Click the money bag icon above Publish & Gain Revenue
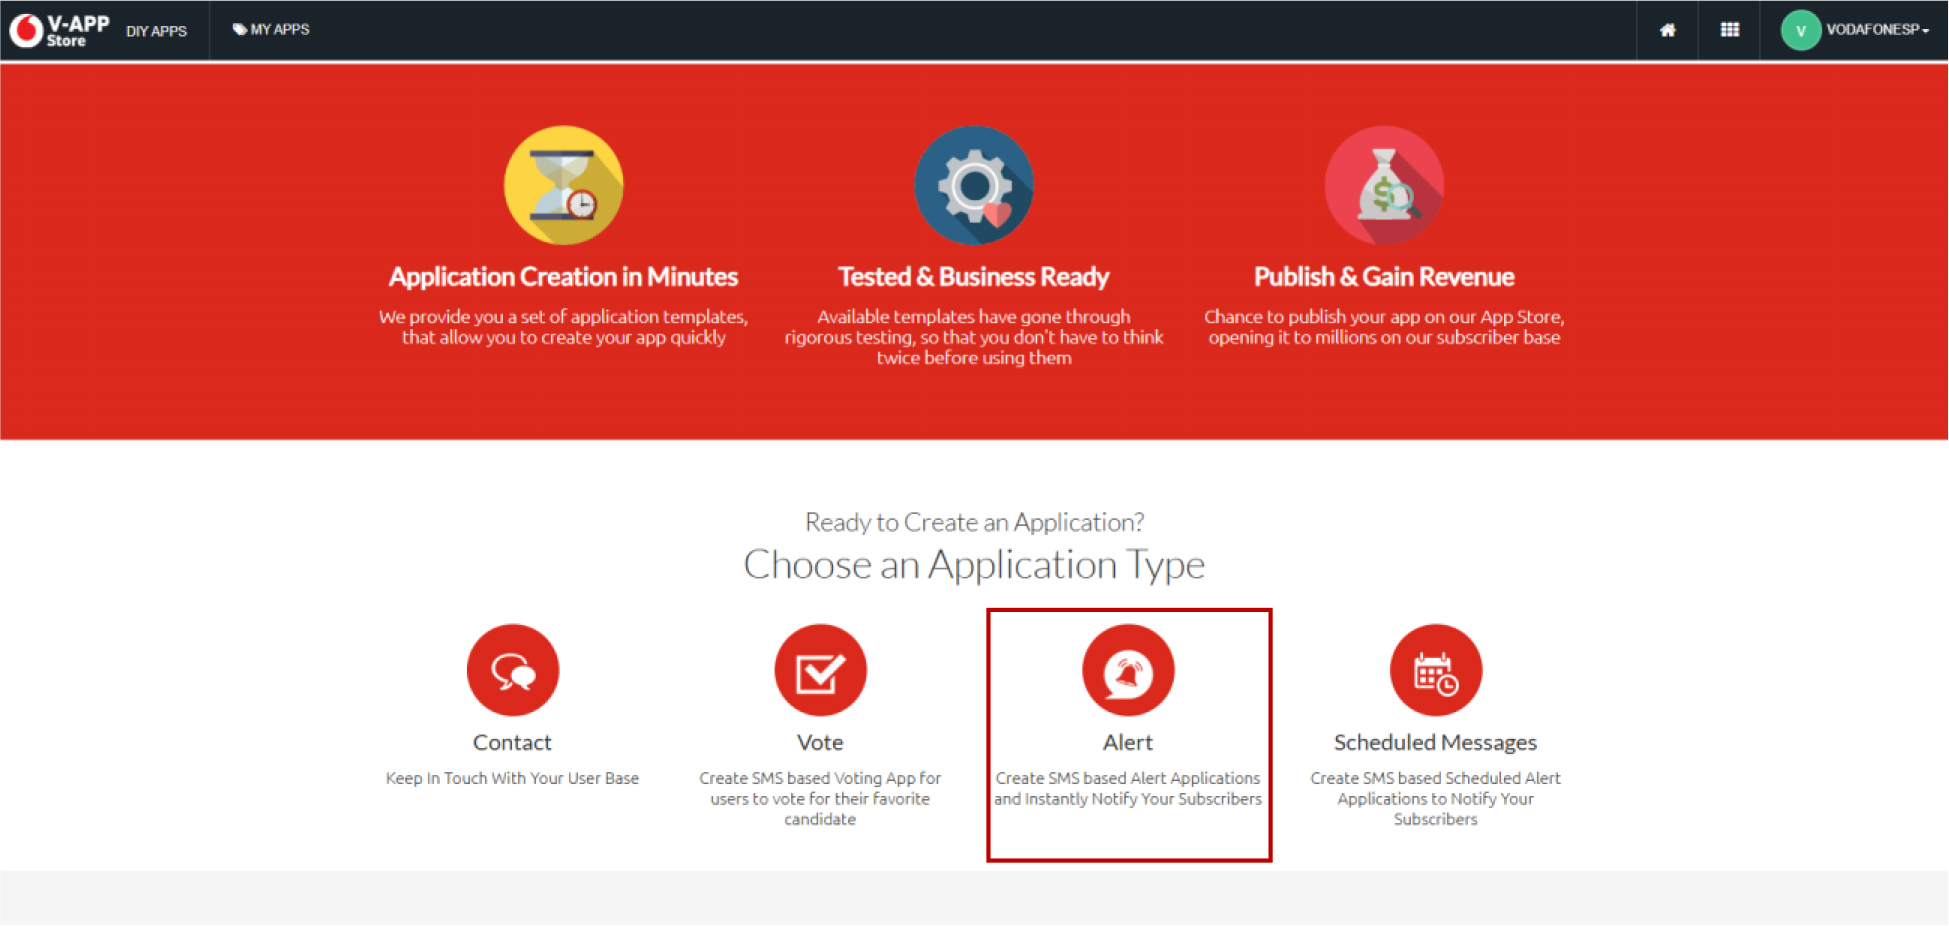Viewport: 1949px width, 926px height. click(1384, 185)
